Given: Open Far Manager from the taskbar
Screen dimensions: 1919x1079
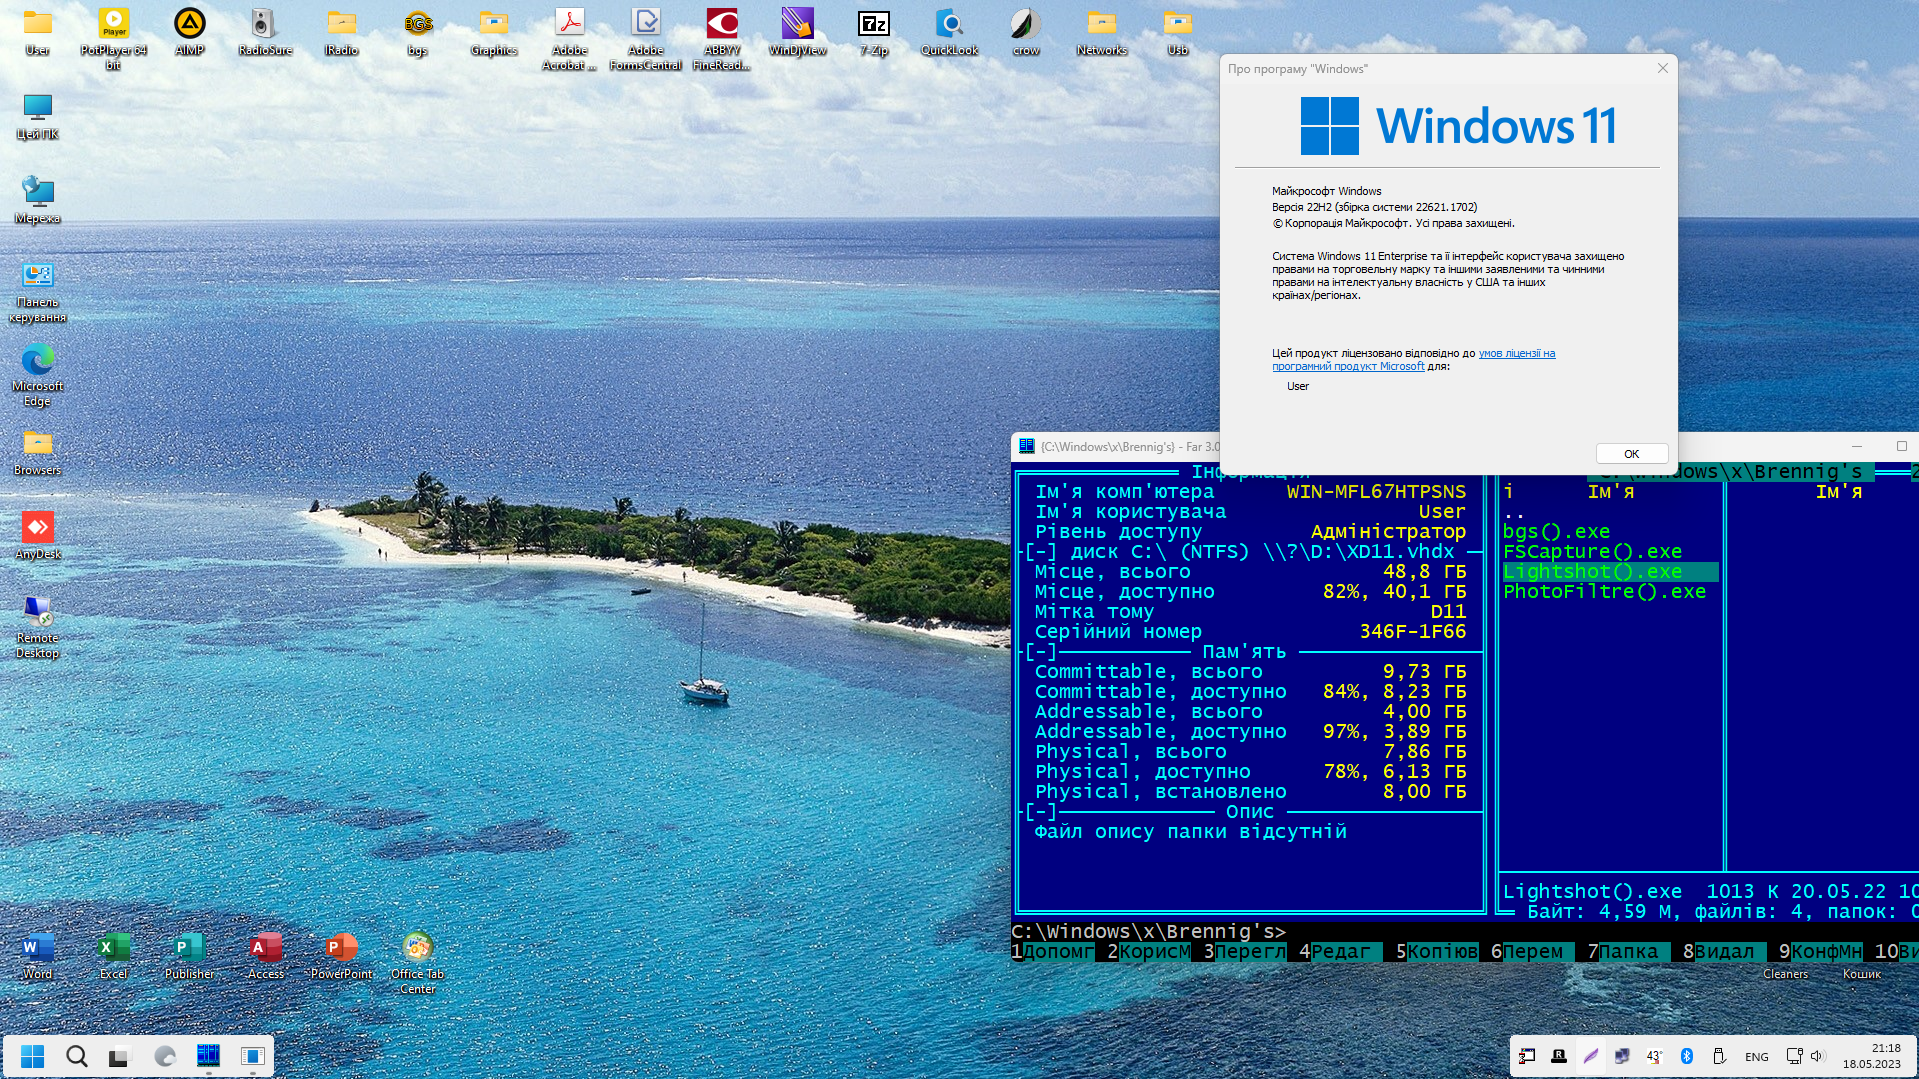Looking at the screenshot, I should tap(208, 1056).
